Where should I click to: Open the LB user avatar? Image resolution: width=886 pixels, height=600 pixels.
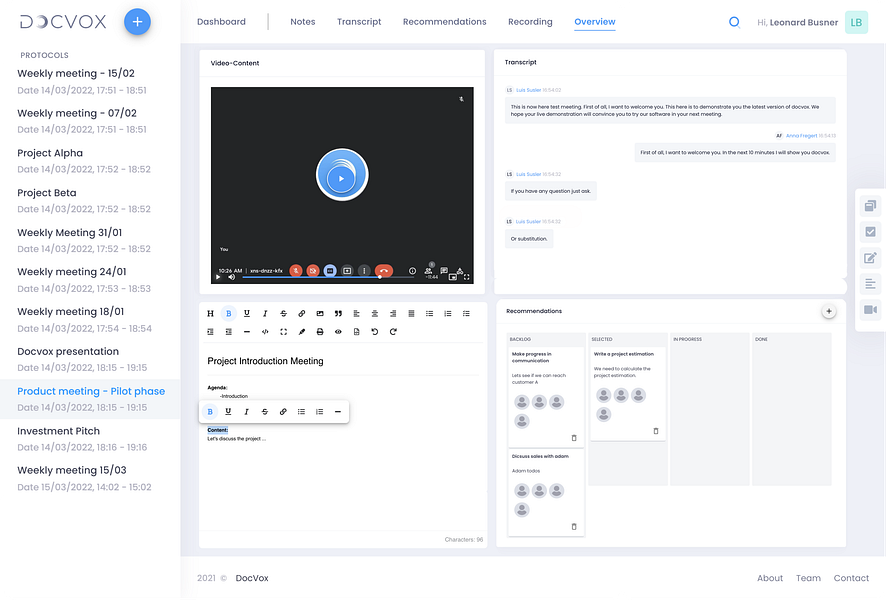click(x=856, y=23)
